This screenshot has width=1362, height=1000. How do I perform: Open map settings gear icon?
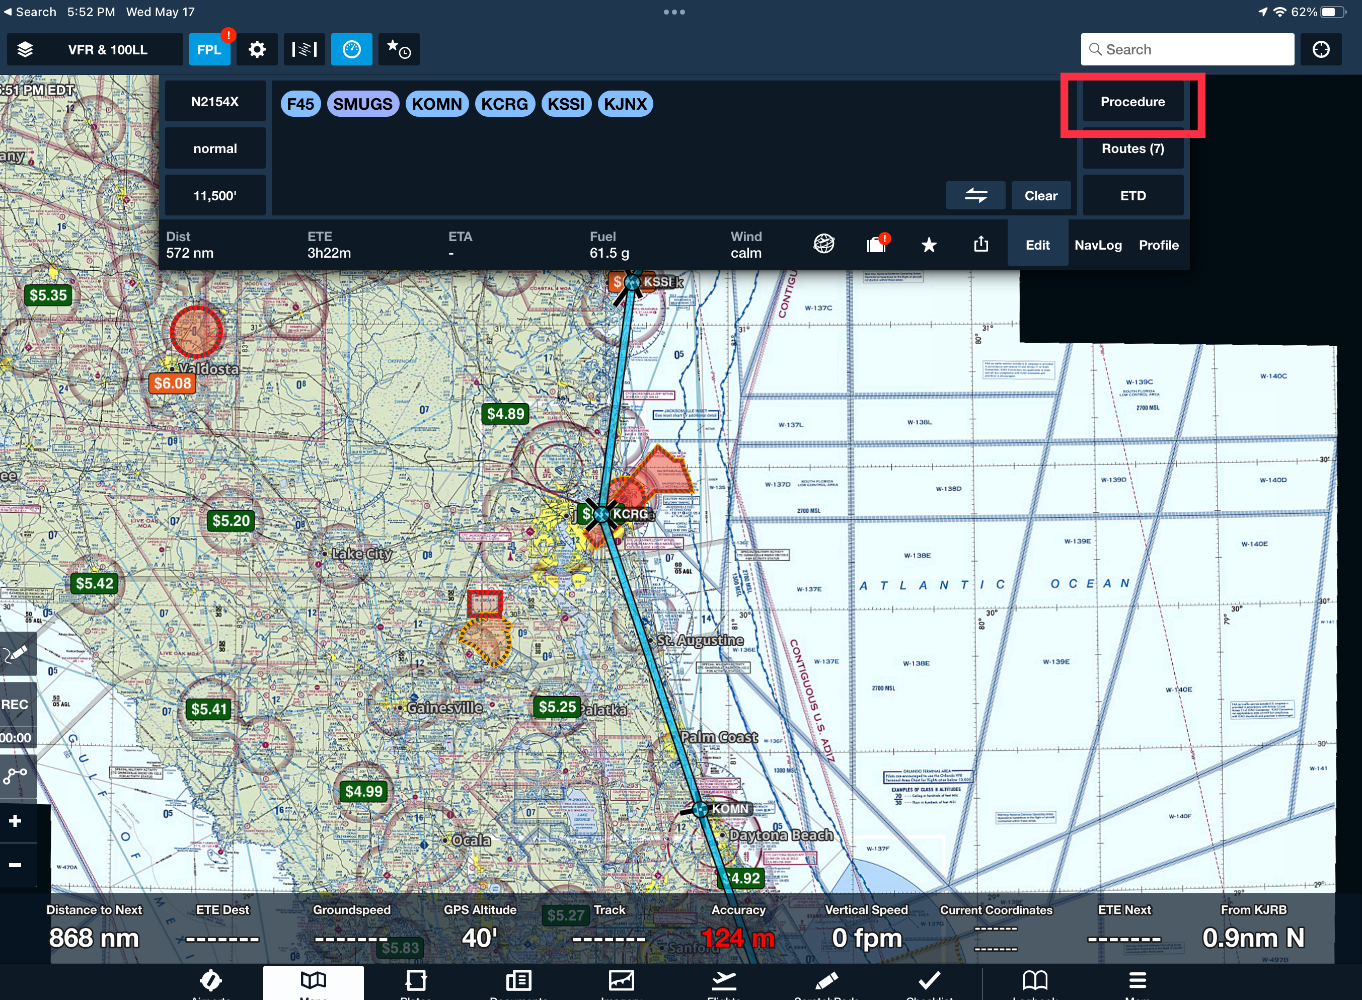click(x=257, y=49)
